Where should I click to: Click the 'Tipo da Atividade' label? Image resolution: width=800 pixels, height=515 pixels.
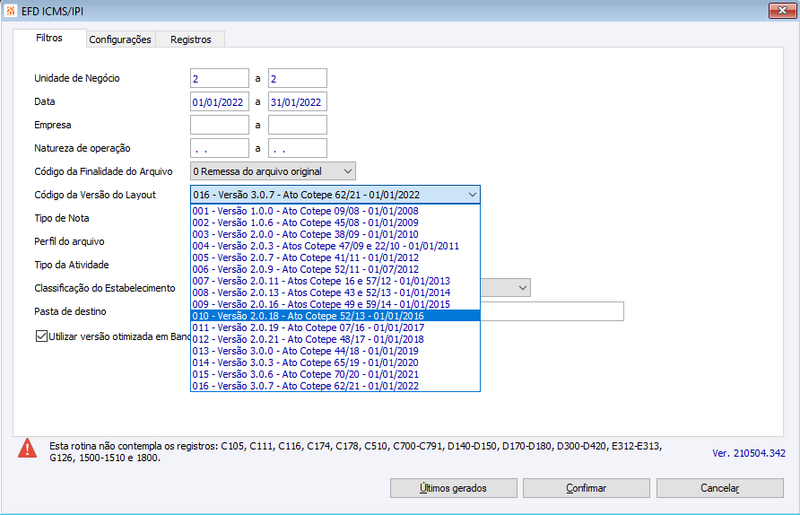click(71, 265)
